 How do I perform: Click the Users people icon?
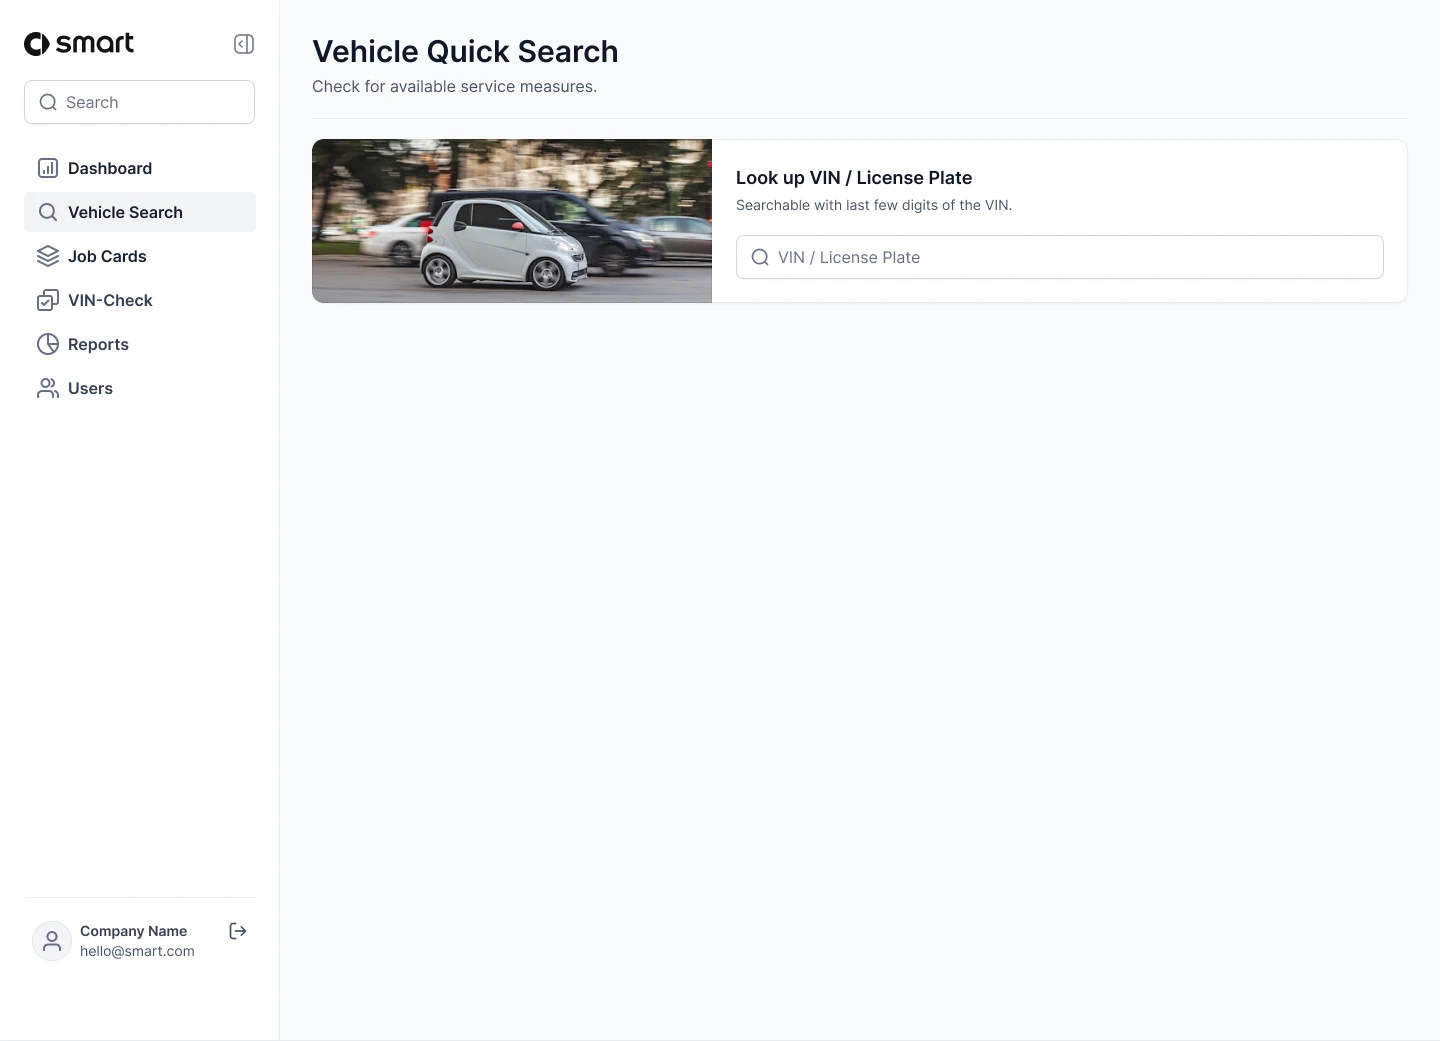48,388
